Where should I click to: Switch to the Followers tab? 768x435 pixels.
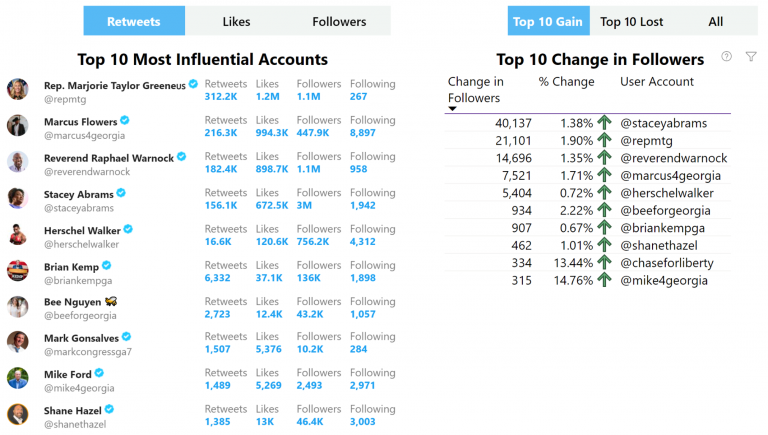pos(339,21)
